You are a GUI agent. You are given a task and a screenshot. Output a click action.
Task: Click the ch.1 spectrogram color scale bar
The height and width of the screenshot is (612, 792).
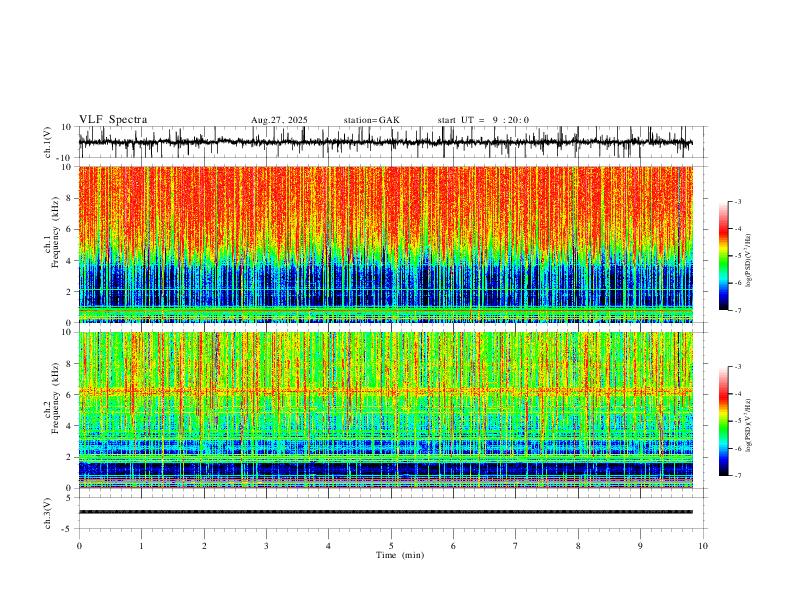pyautogui.click(x=723, y=256)
